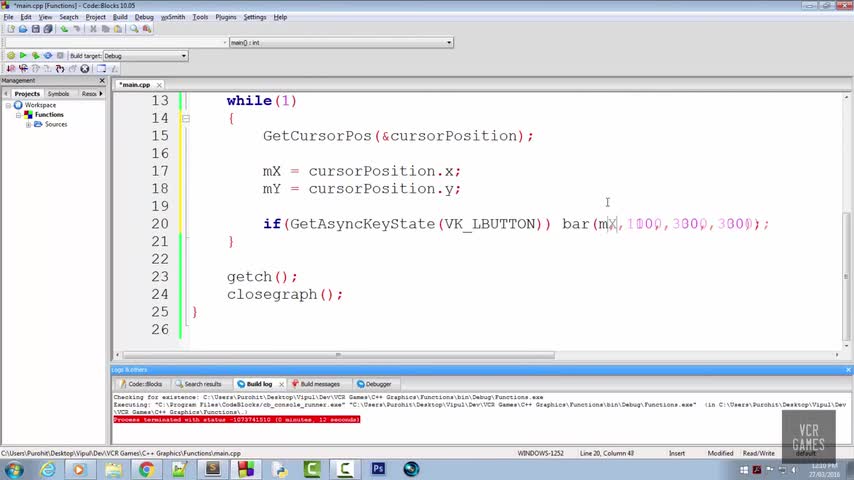Close the Management panel
Image resolution: width=854 pixels, height=480 pixels.
pos(102,81)
